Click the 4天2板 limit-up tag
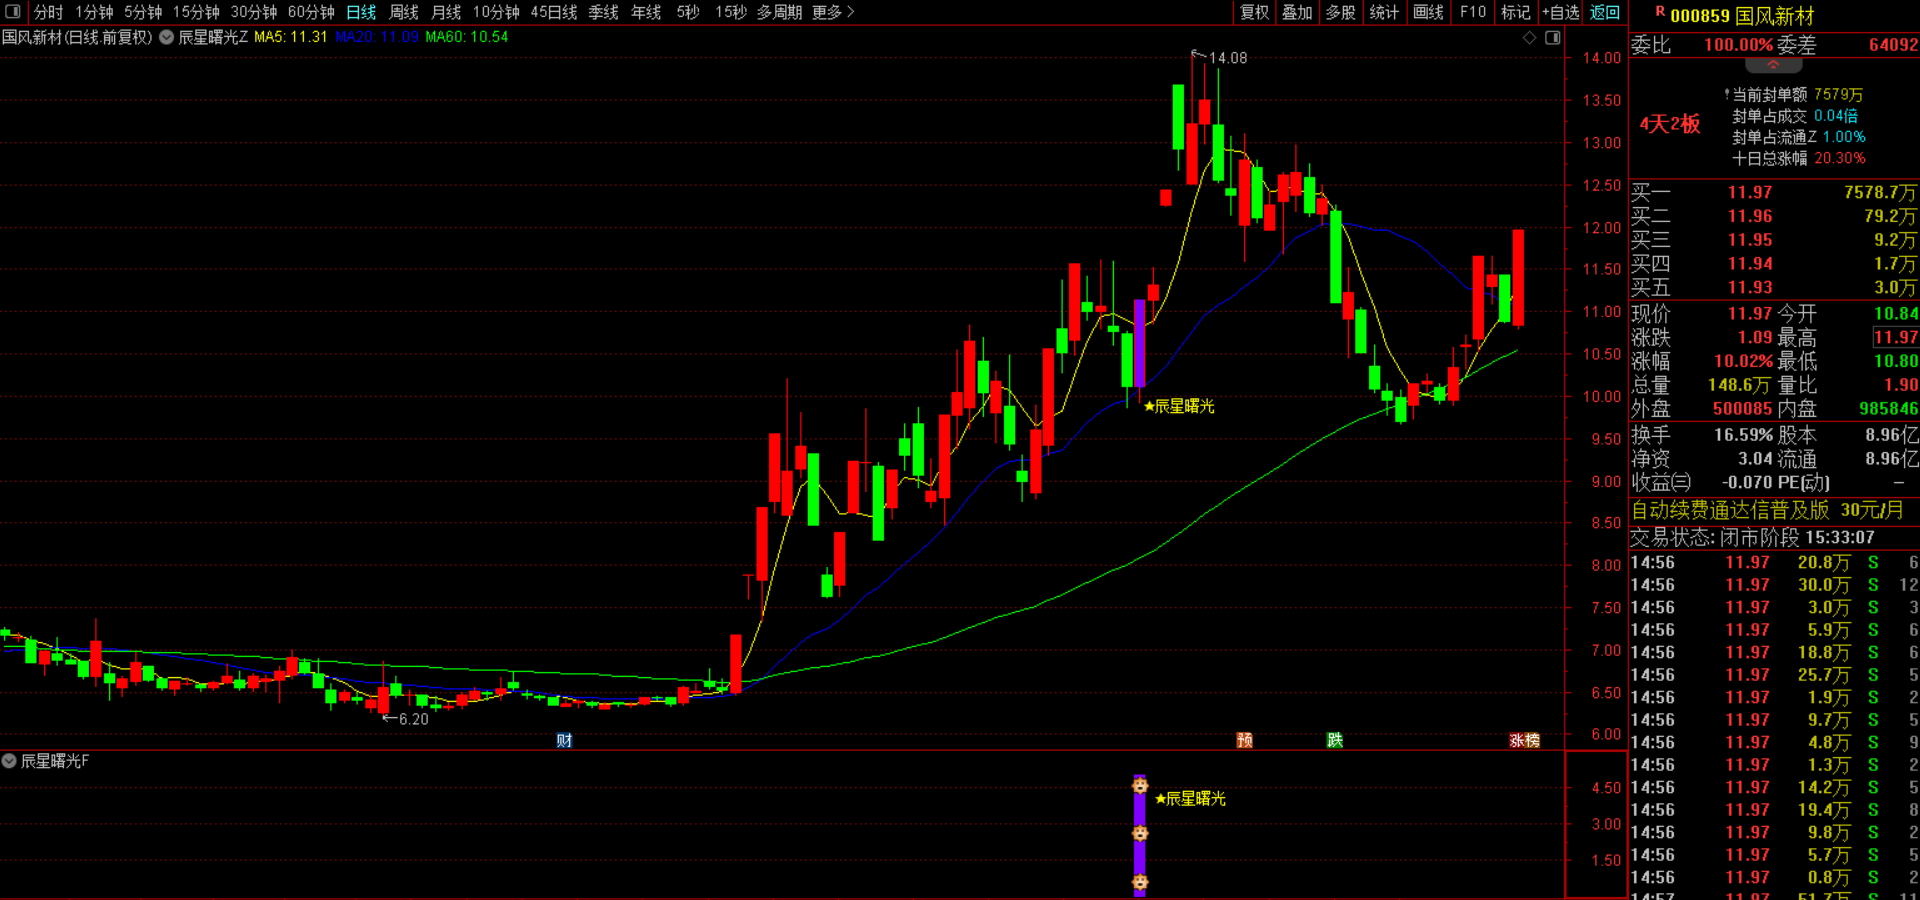 coord(1669,124)
